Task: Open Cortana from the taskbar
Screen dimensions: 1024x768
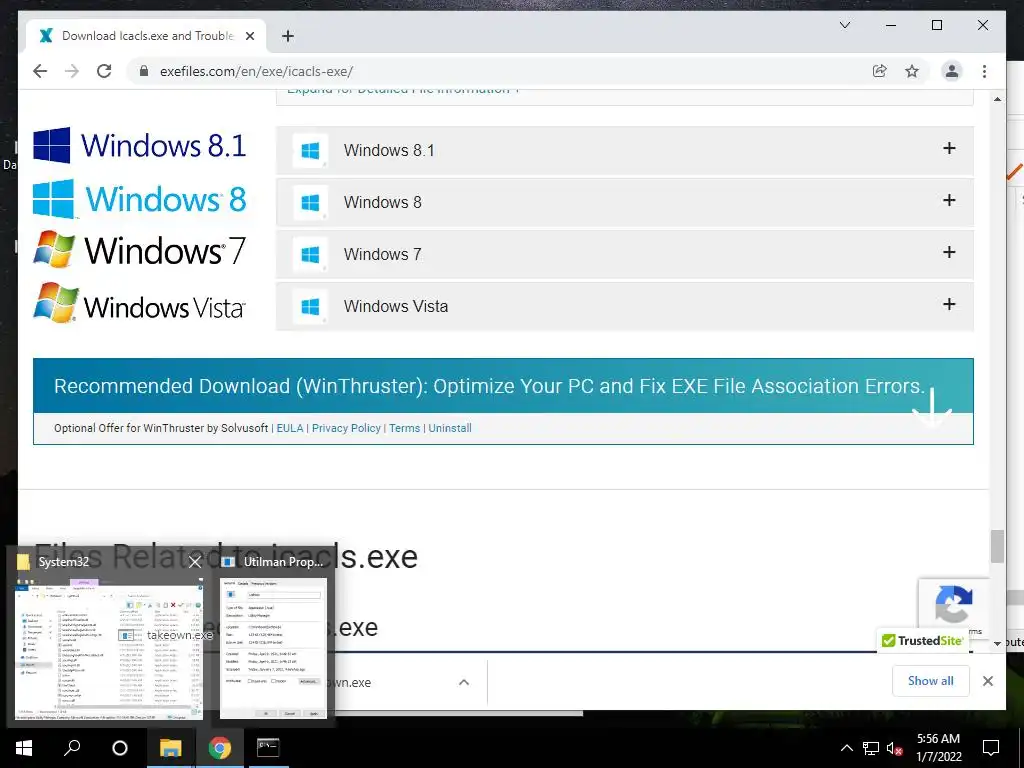Action: tap(120, 748)
